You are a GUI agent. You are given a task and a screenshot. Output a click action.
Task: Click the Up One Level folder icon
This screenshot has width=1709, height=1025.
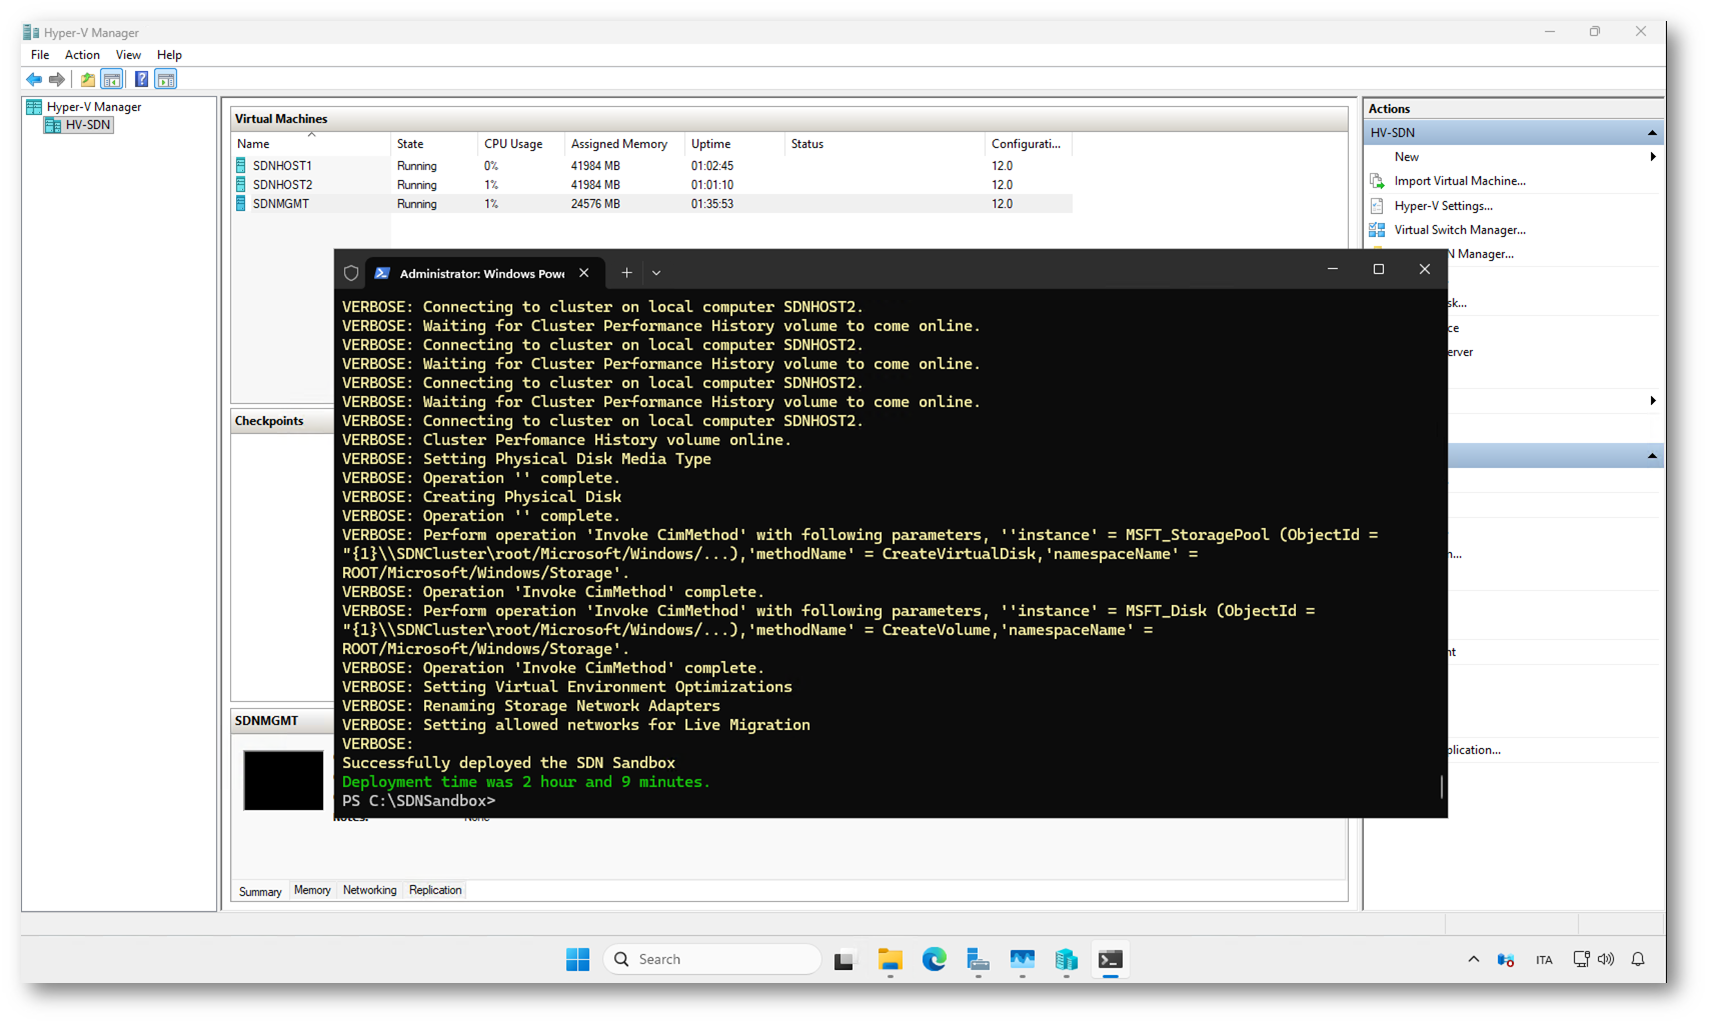(88, 79)
